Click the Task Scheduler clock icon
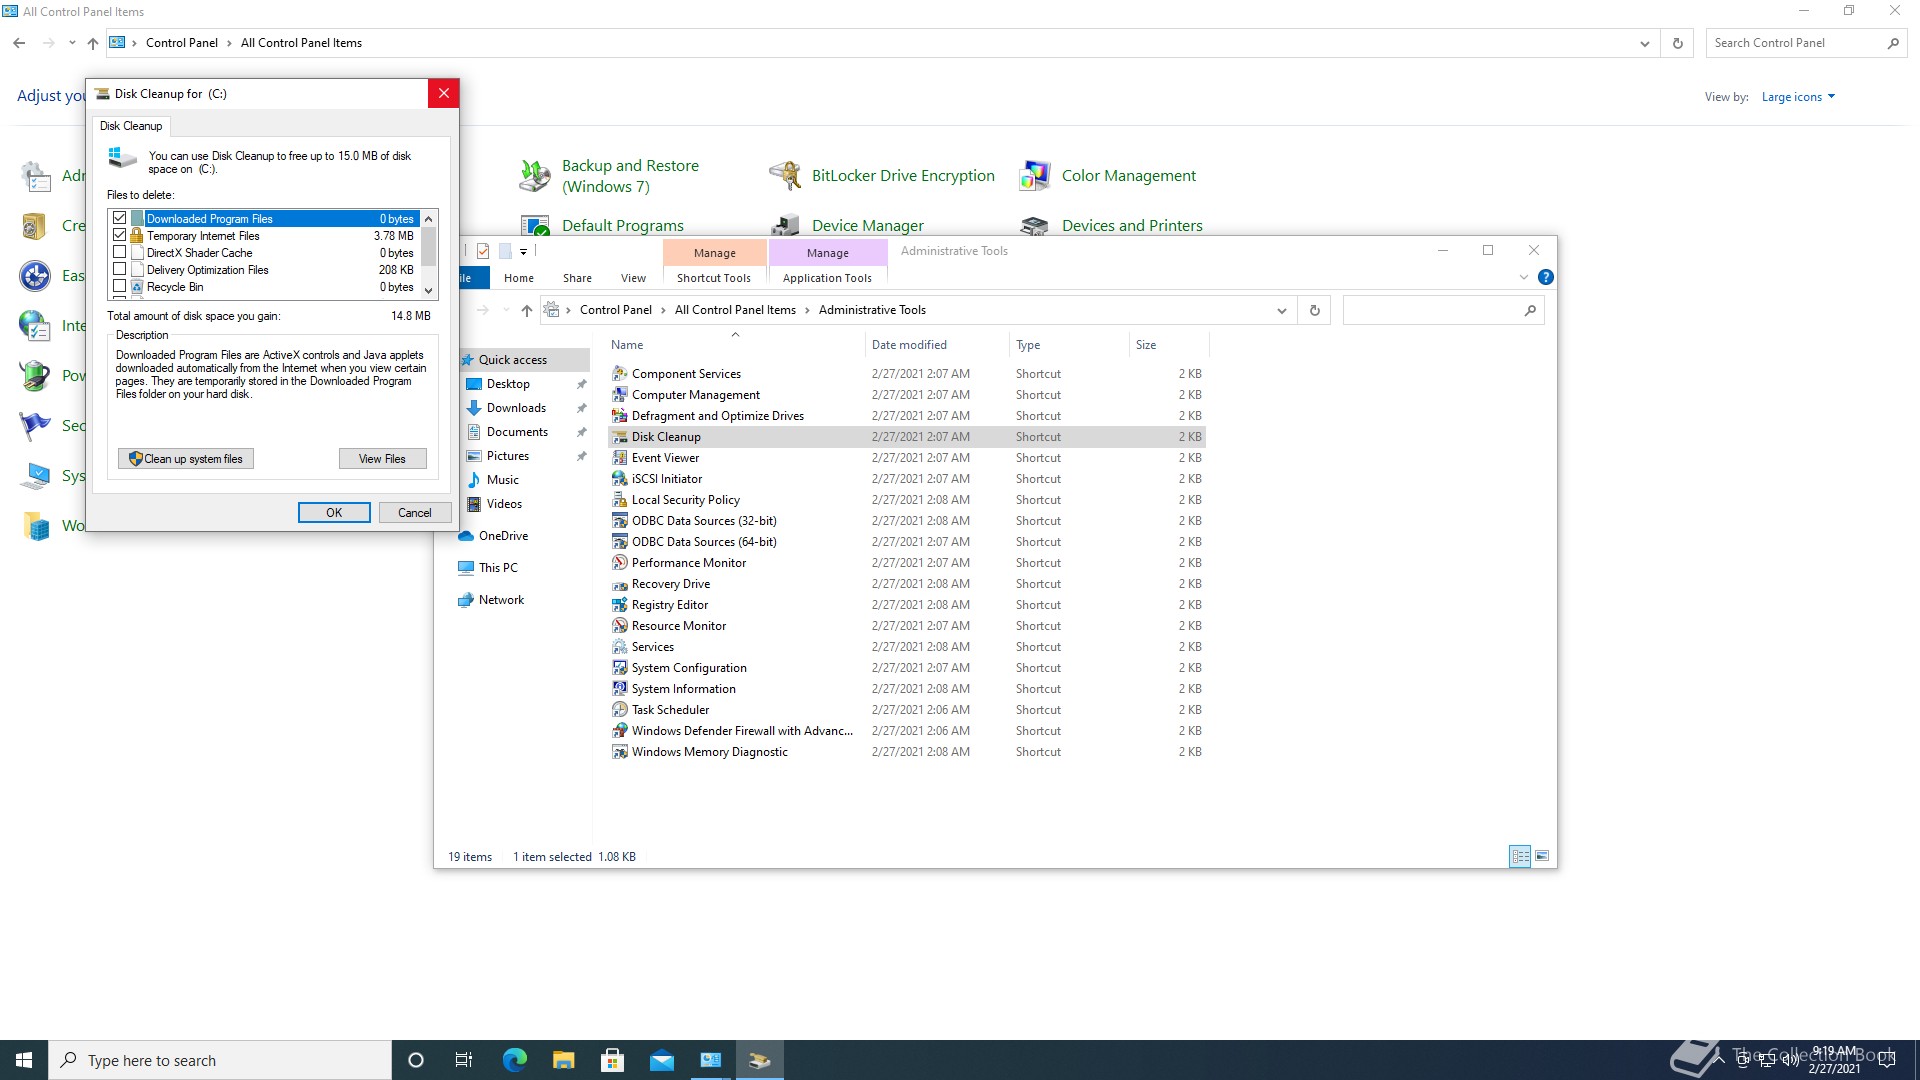This screenshot has height=1080, width=1920. click(x=620, y=709)
